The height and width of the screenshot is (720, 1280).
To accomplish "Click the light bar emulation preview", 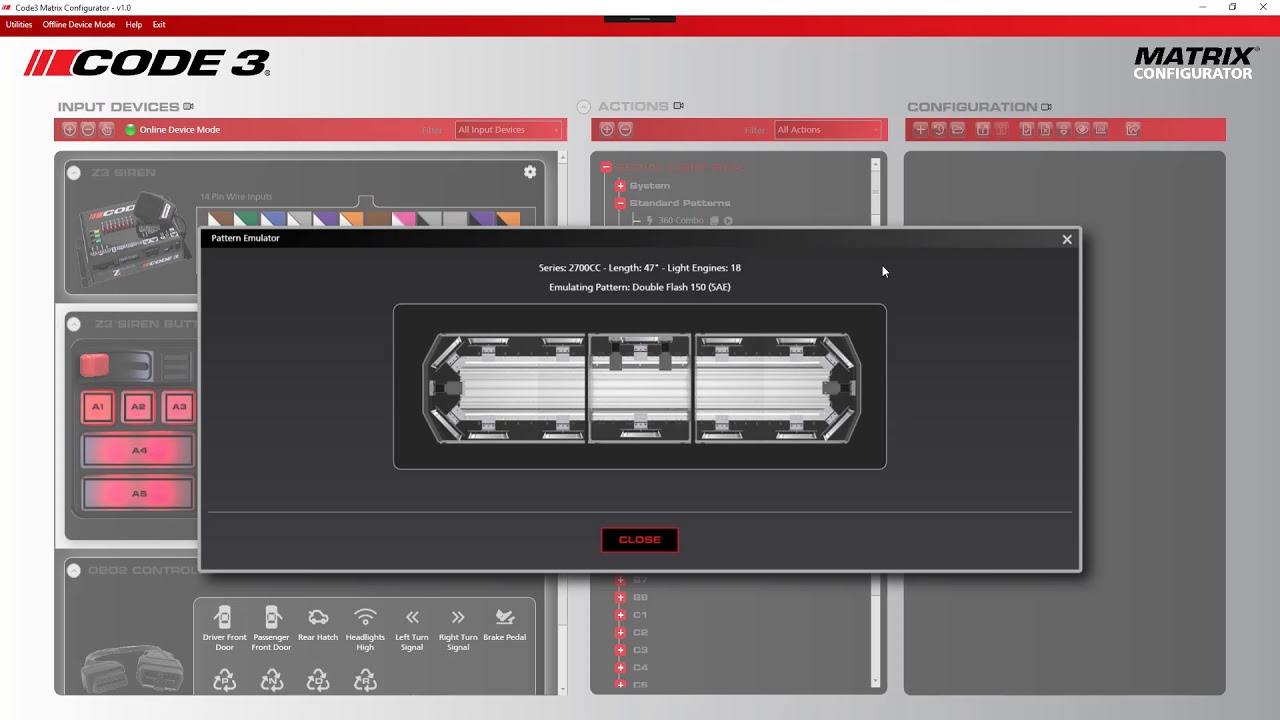I will 640,387.
